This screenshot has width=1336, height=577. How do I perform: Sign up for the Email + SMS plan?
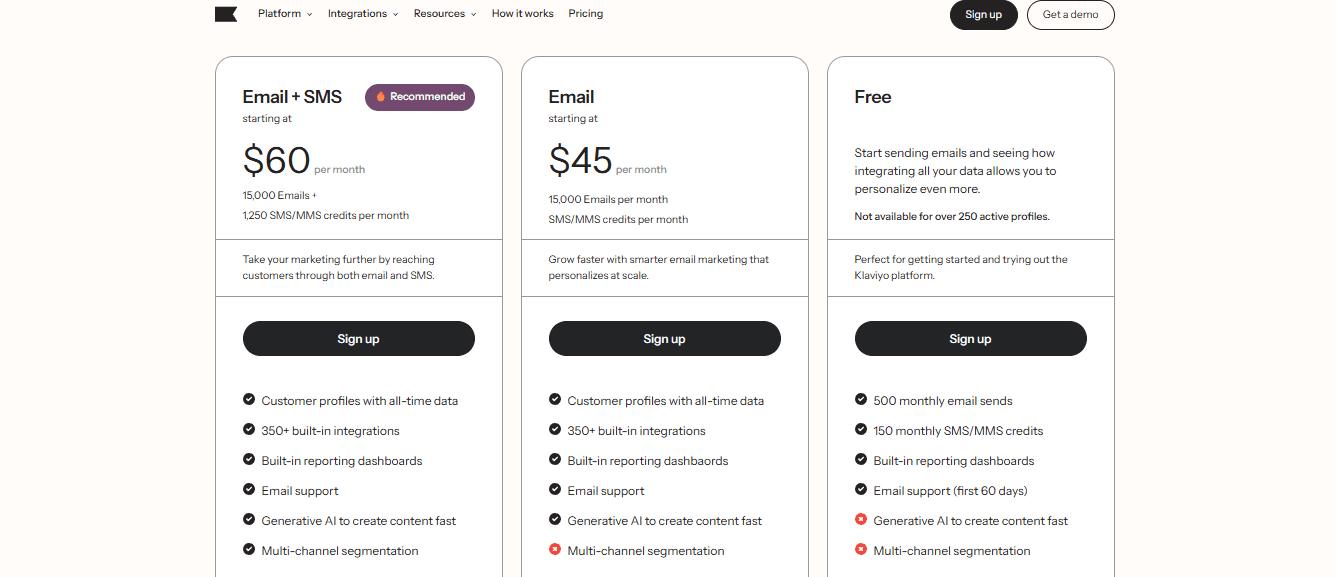click(x=359, y=338)
